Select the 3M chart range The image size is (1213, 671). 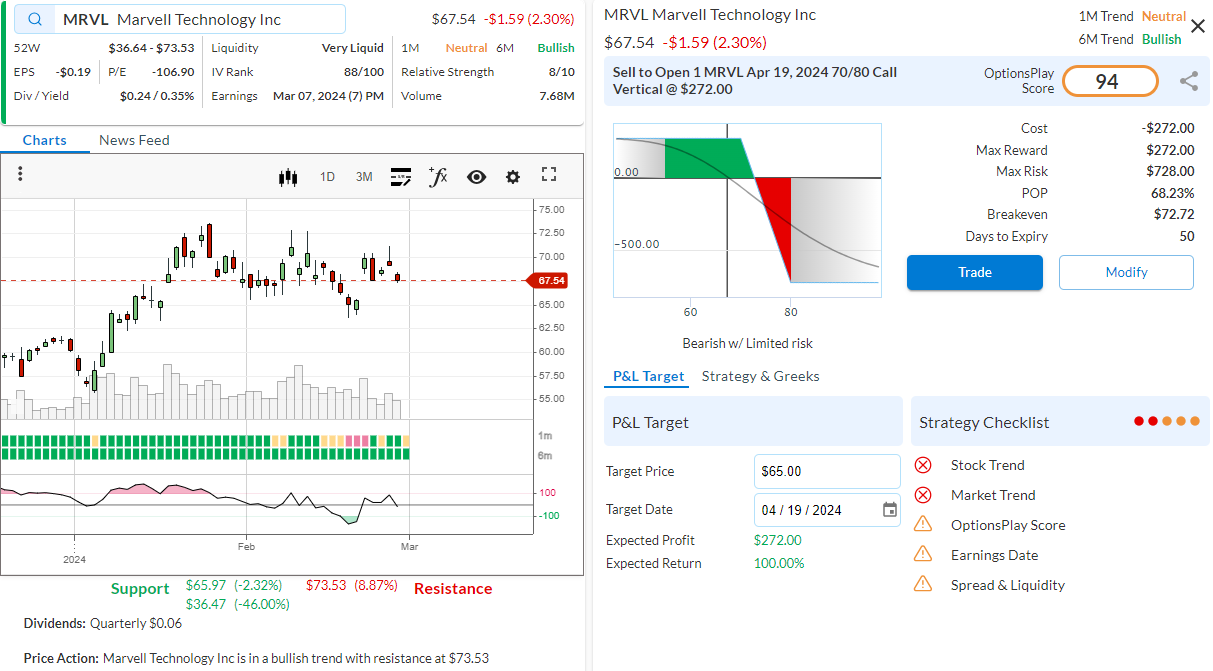(x=364, y=177)
